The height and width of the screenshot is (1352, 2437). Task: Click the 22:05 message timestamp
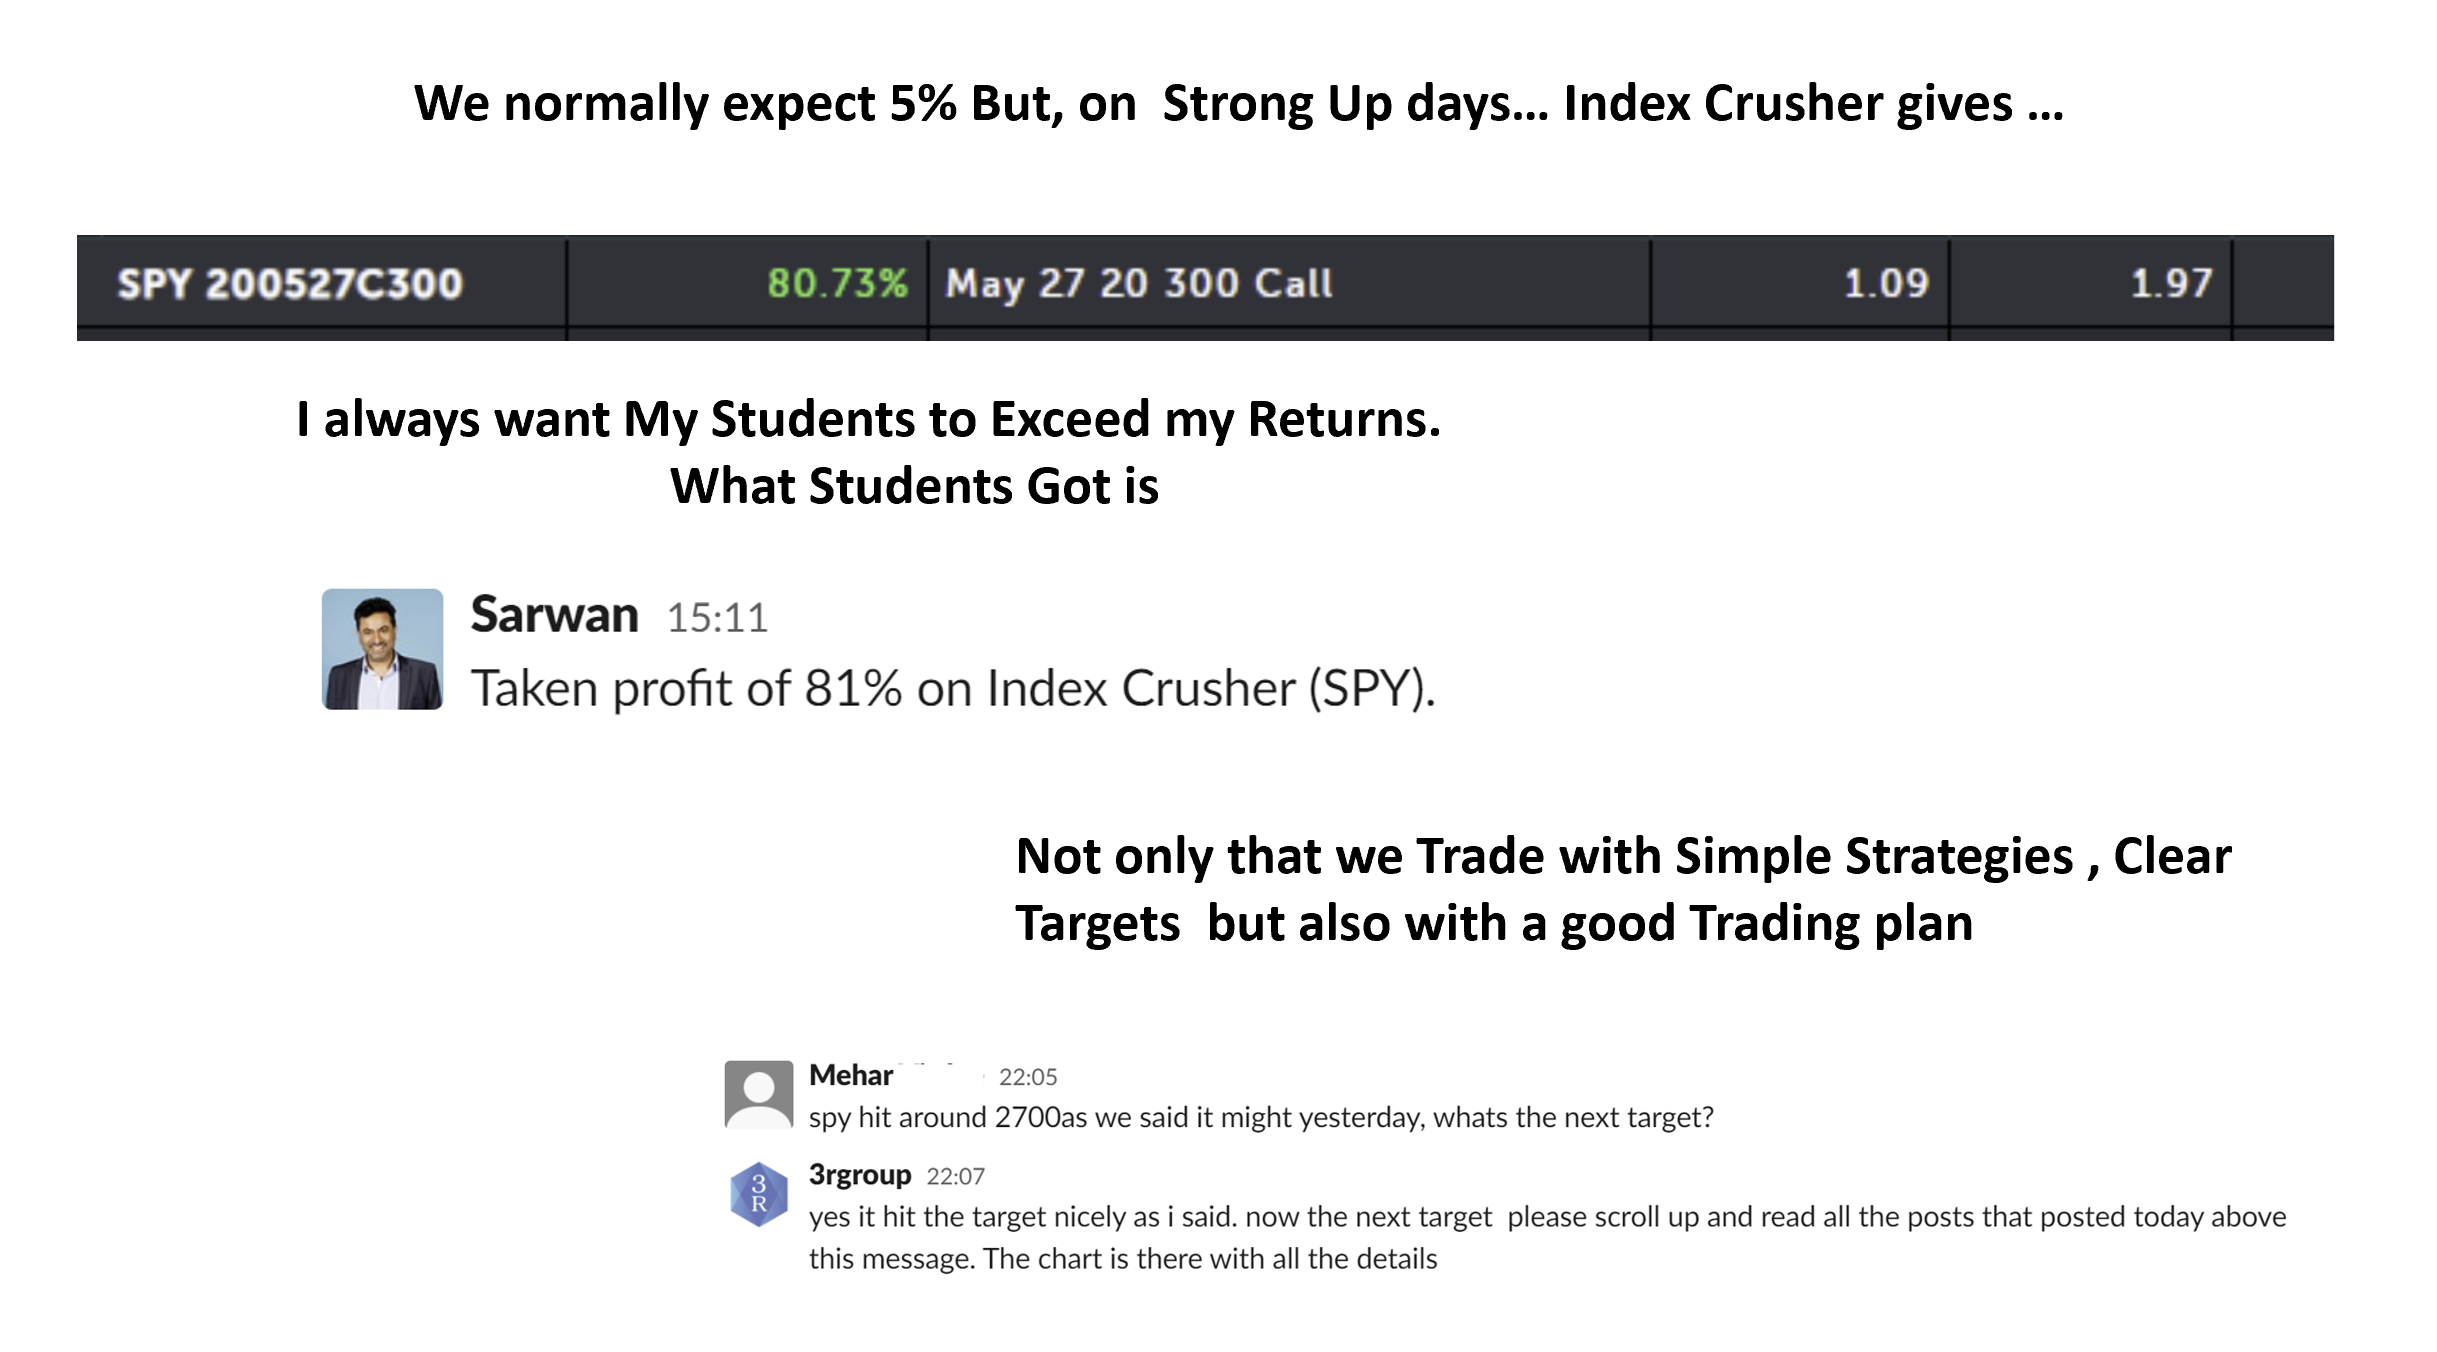point(1028,1077)
